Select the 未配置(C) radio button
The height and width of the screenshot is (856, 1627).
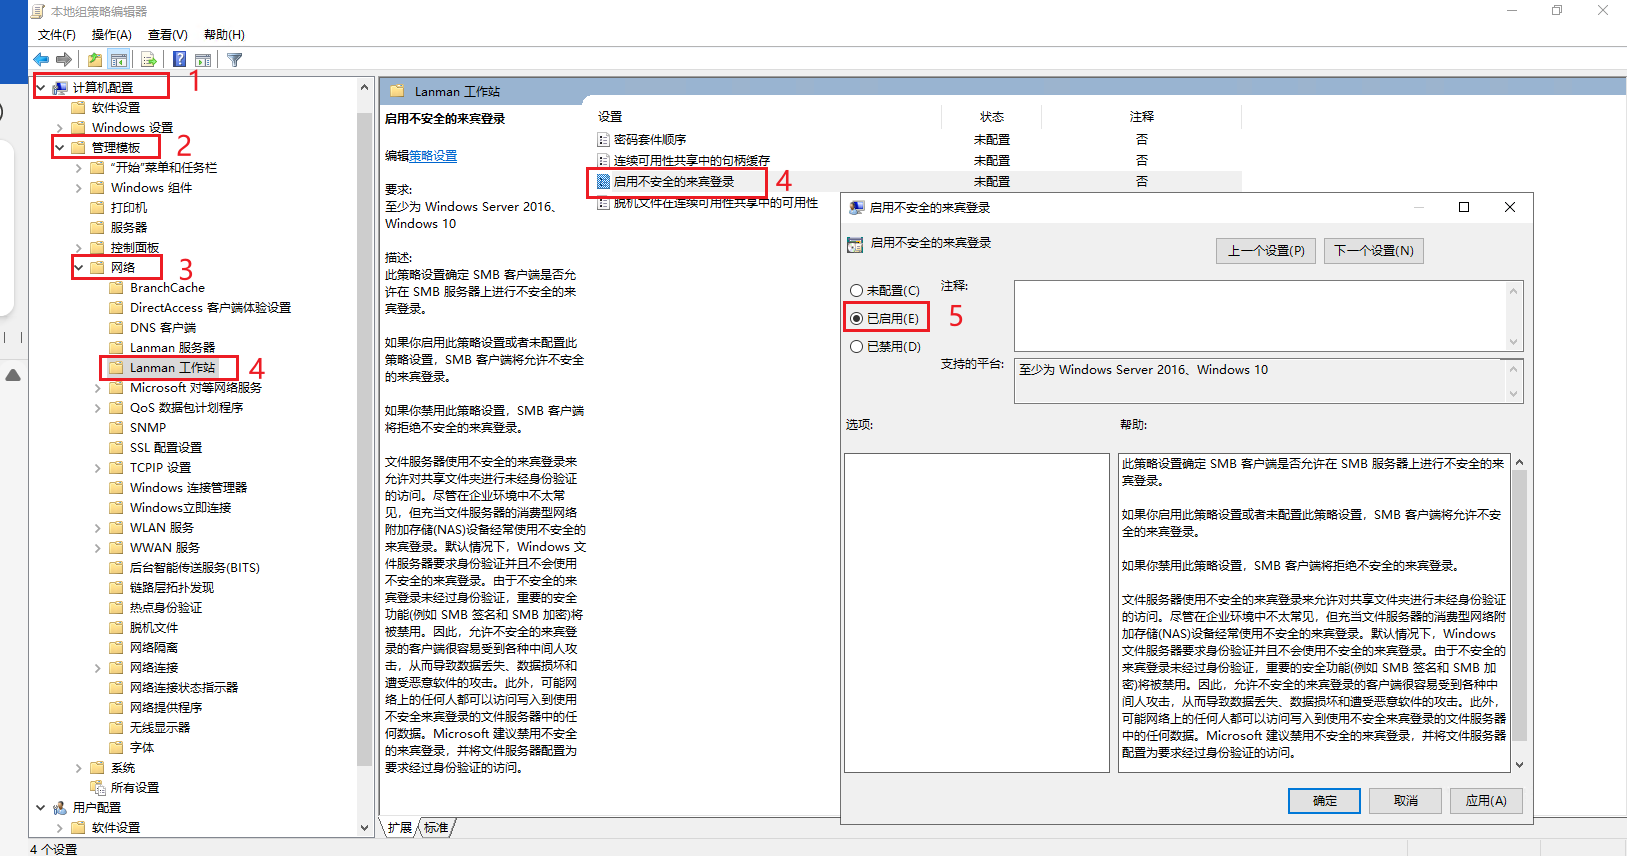[x=857, y=291]
